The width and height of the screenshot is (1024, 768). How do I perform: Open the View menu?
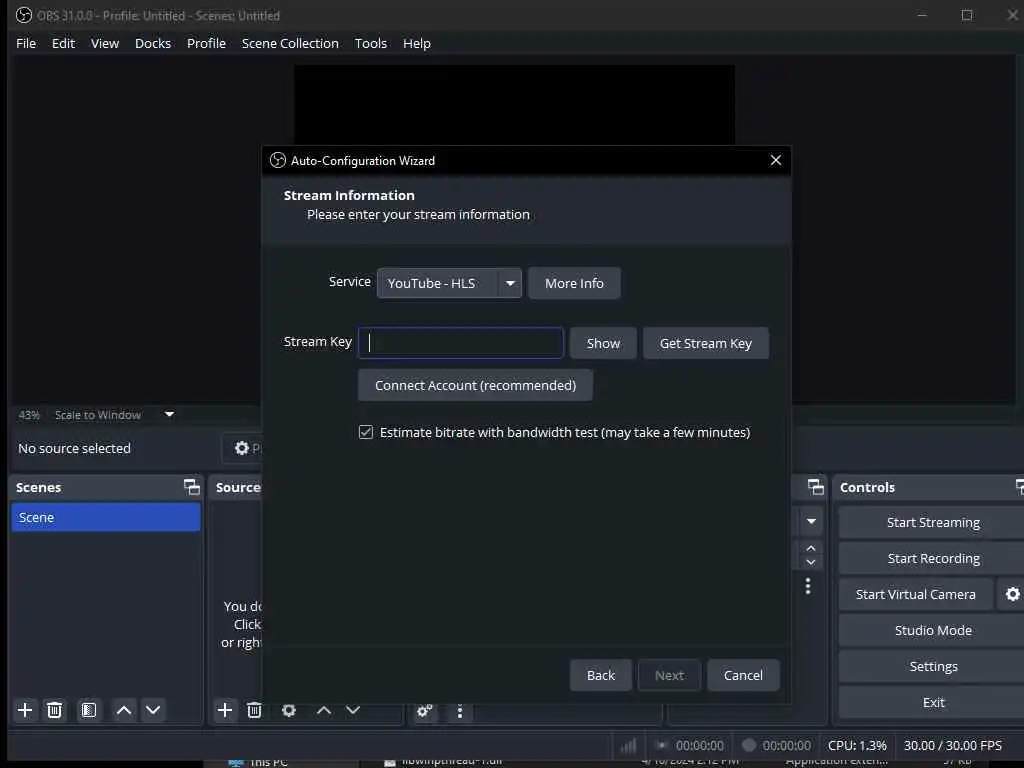105,43
